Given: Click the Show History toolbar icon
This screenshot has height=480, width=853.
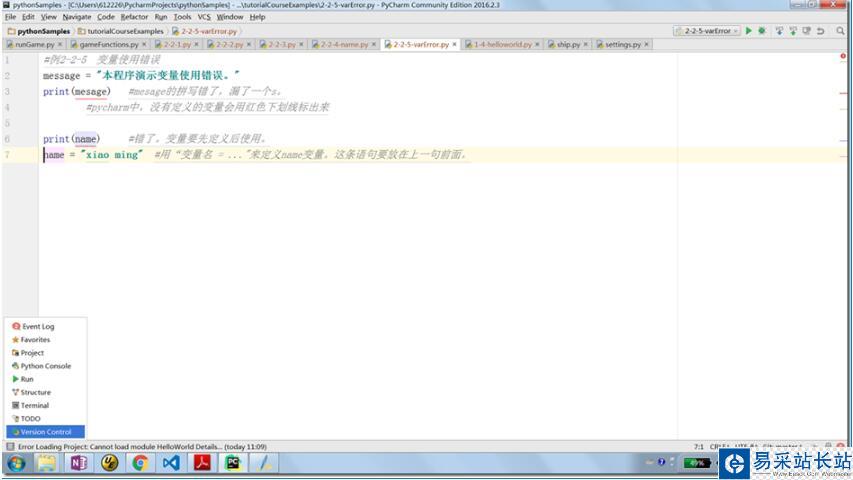Looking at the screenshot, I should click(x=806, y=31).
